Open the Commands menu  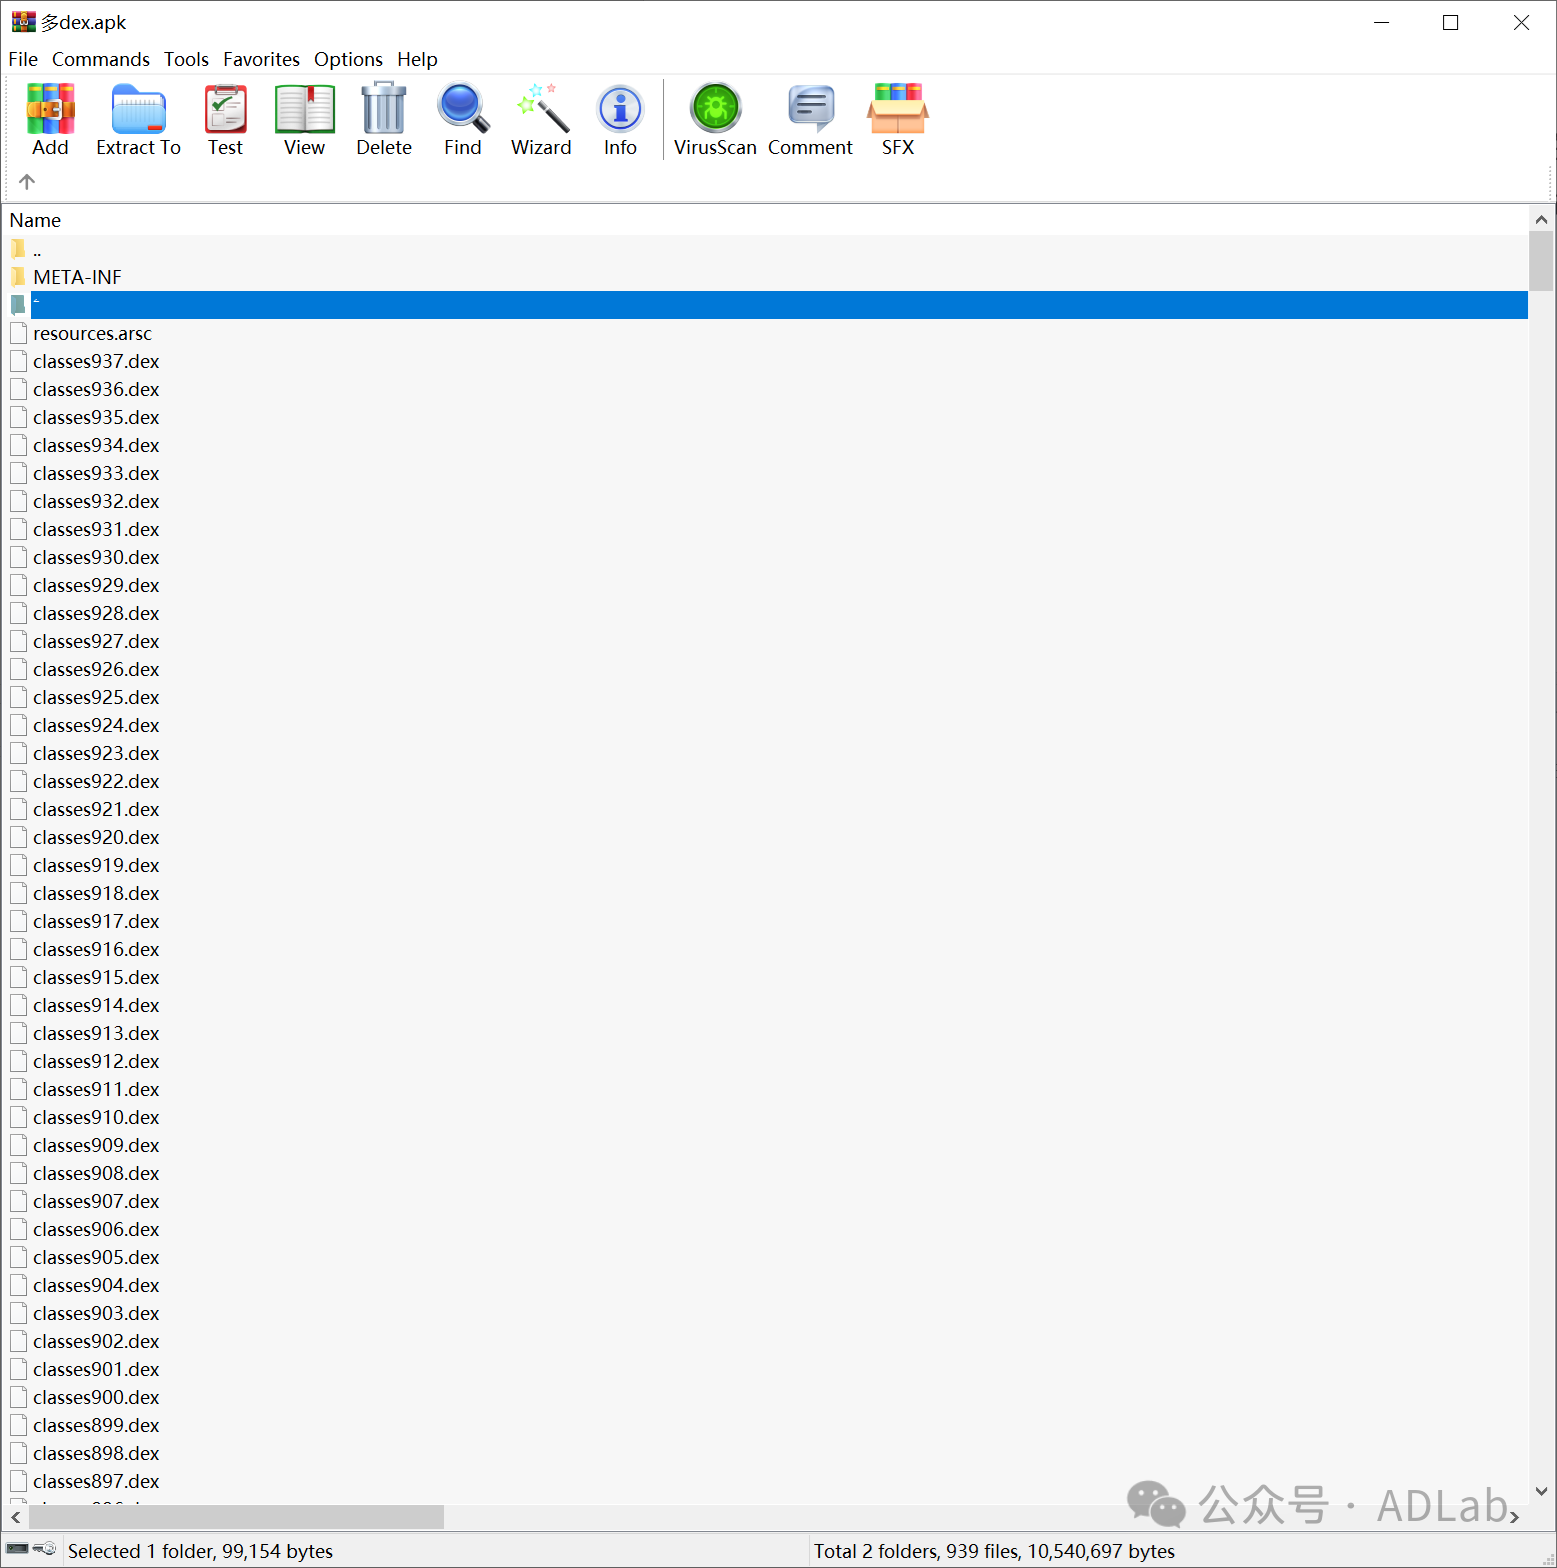point(100,59)
